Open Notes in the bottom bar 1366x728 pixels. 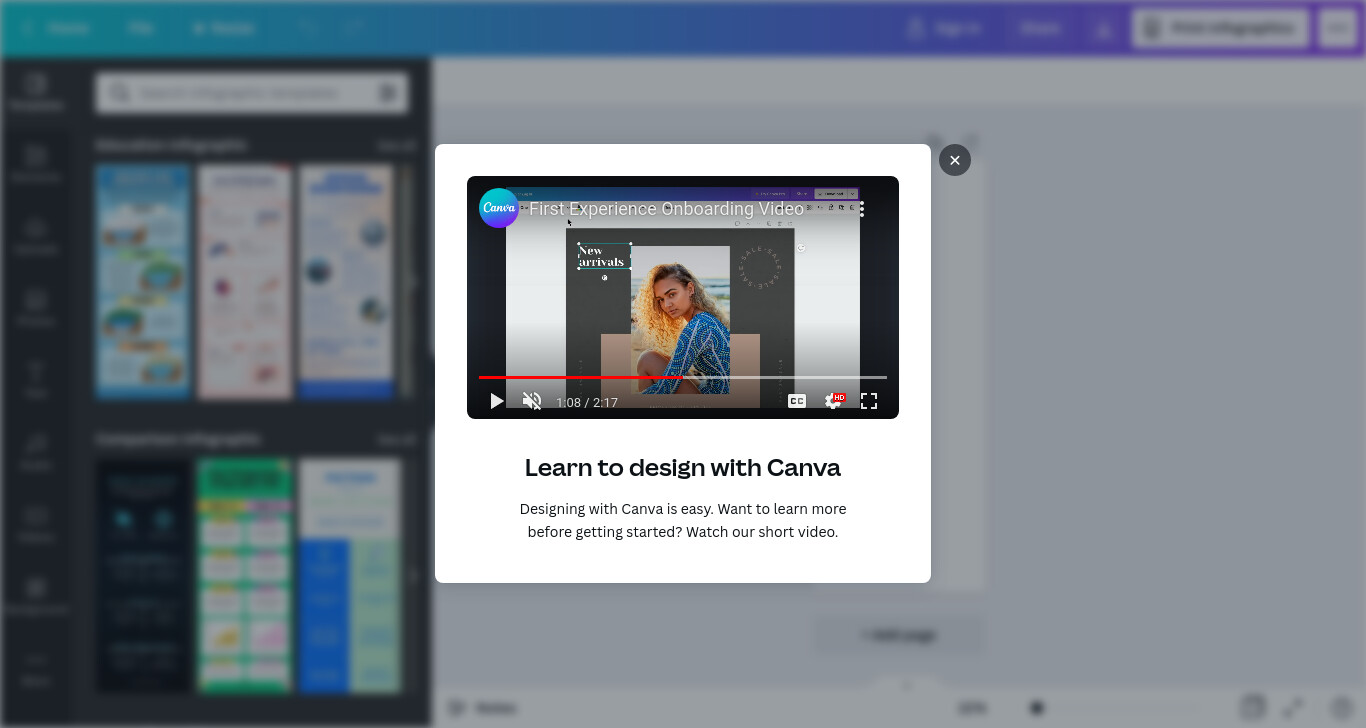[x=483, y=708]
